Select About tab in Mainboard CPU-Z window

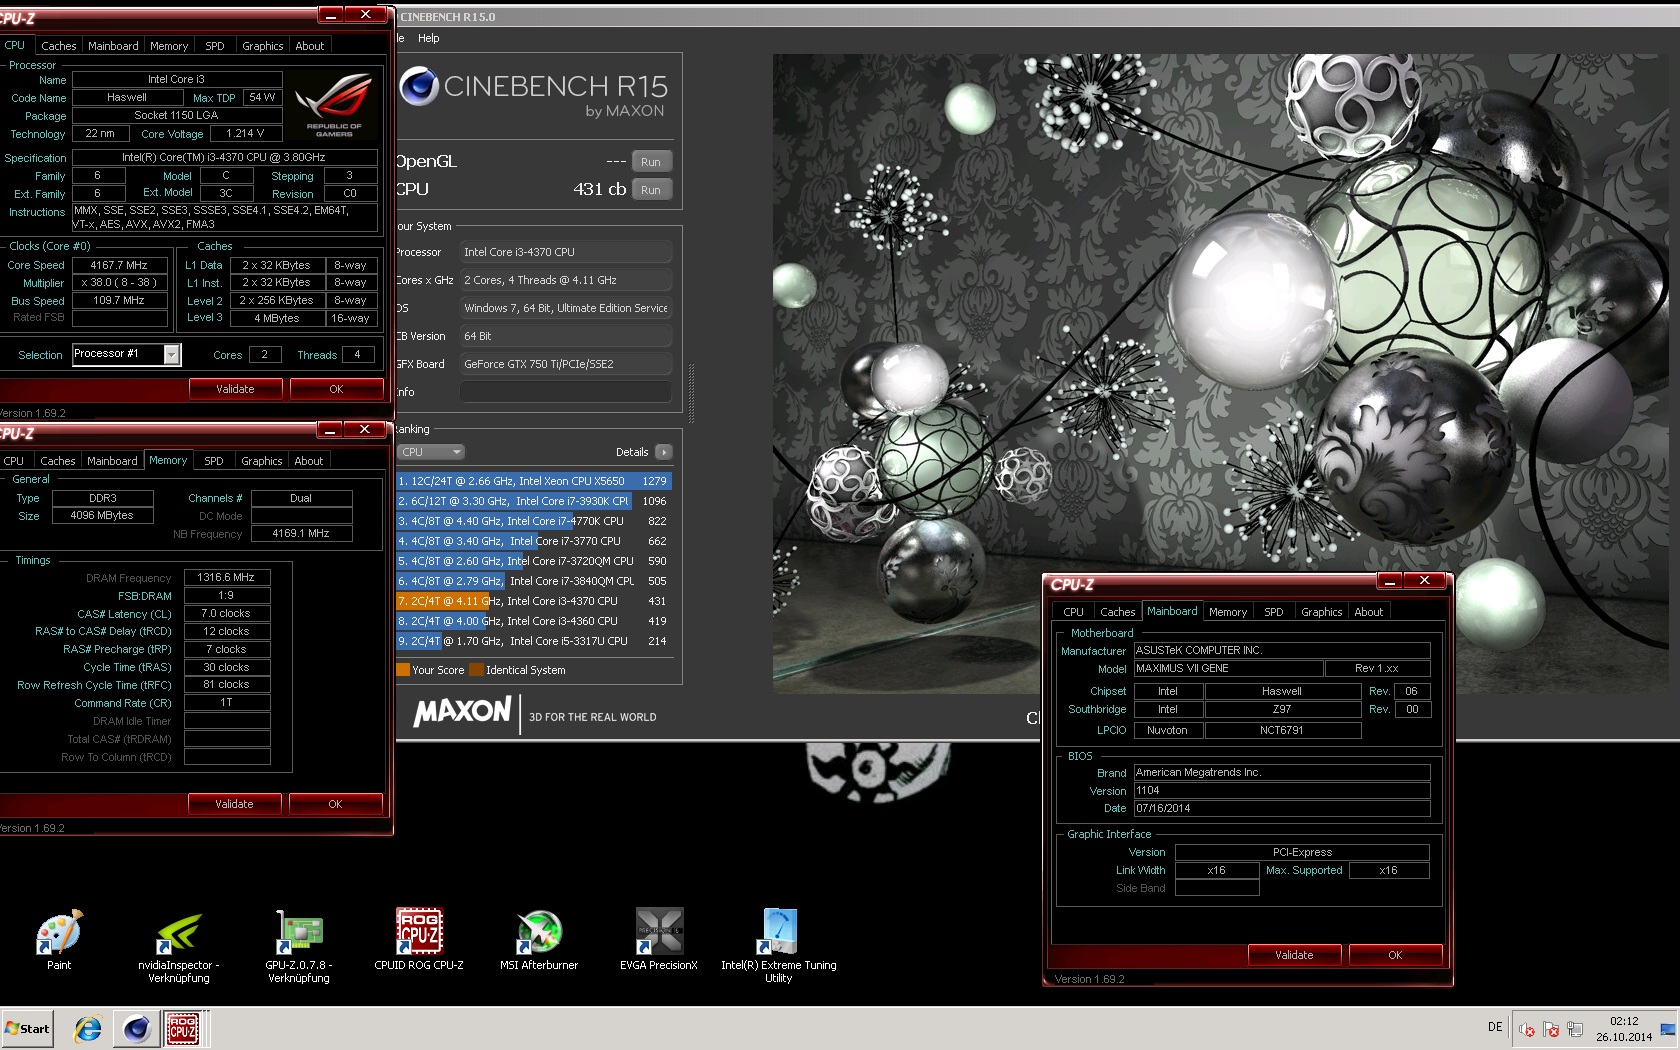tap(1368, 612)
